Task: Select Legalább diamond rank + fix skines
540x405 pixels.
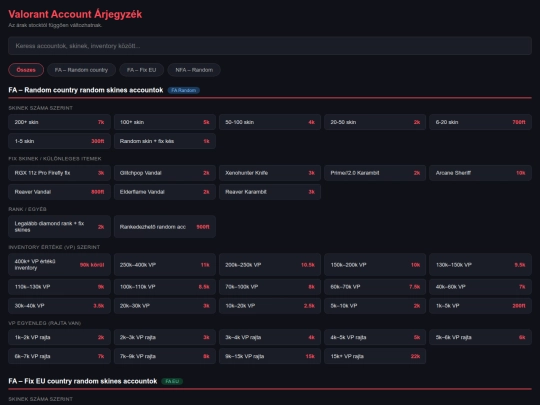Action: pos(59,227)
